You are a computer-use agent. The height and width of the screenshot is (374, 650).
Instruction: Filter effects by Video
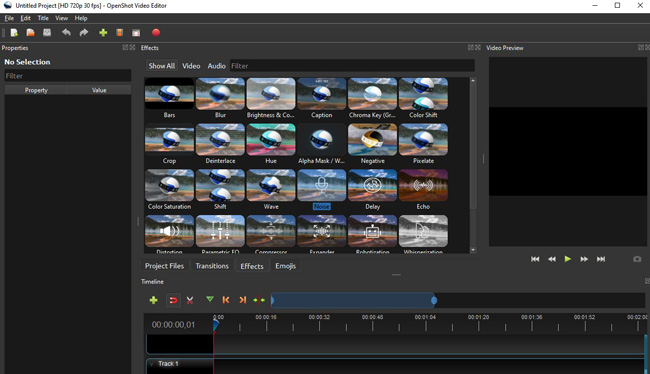pos(191,66)
